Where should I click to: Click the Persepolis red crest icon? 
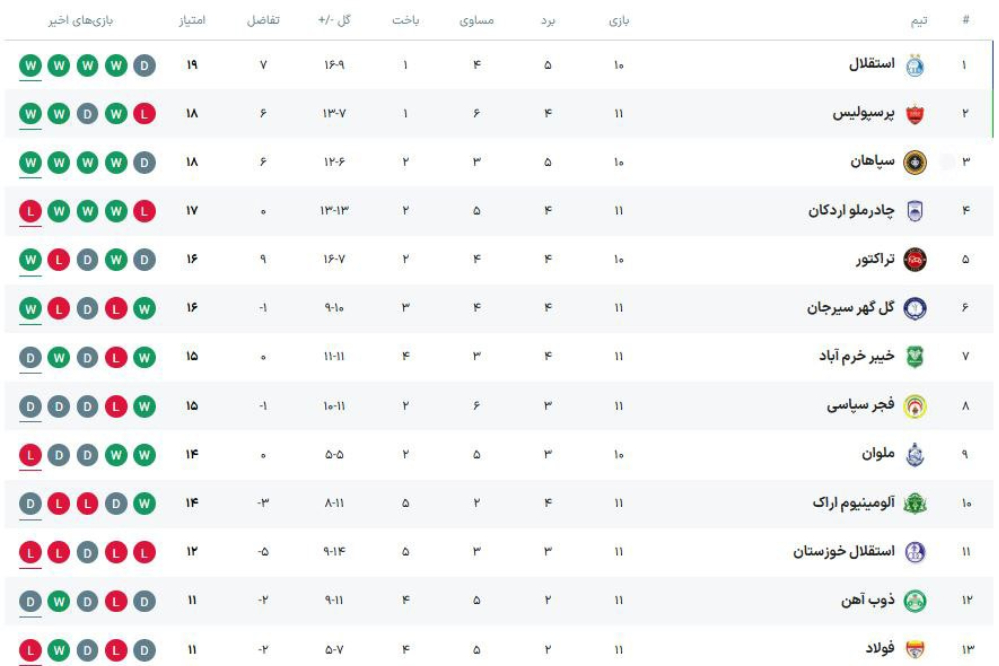click(911, 114)
